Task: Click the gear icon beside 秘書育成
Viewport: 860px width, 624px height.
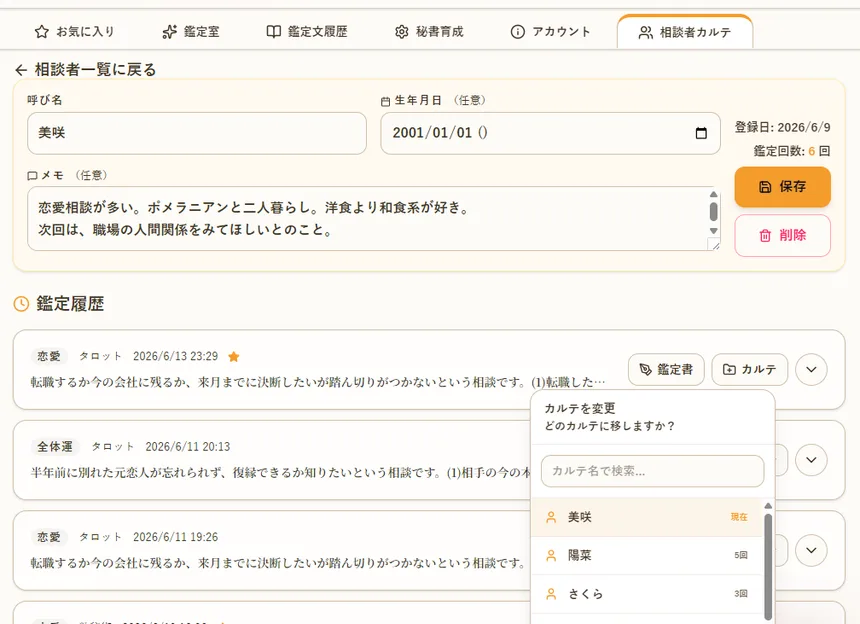Action: click(401, 32)
